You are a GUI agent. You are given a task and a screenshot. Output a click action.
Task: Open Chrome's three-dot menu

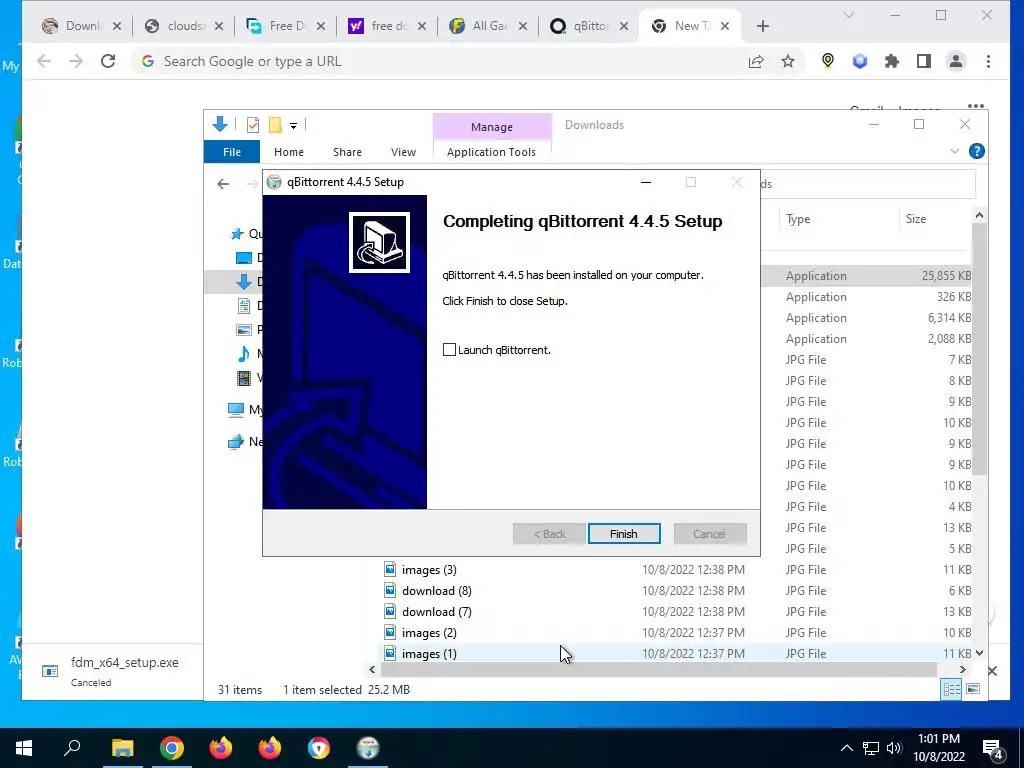[988, 61]
